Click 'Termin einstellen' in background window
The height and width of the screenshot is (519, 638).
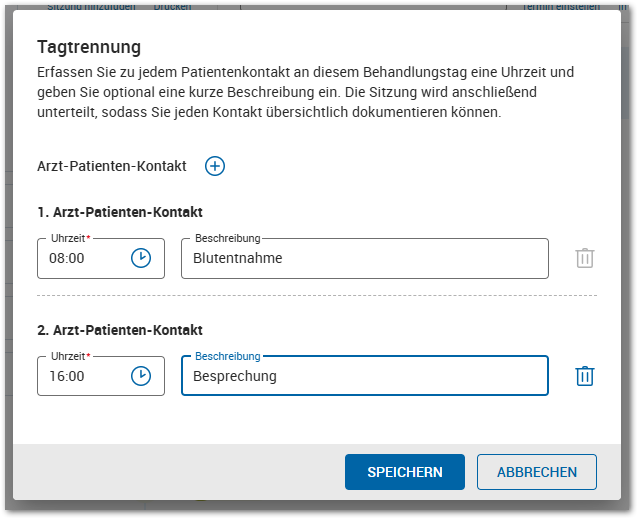561,6
